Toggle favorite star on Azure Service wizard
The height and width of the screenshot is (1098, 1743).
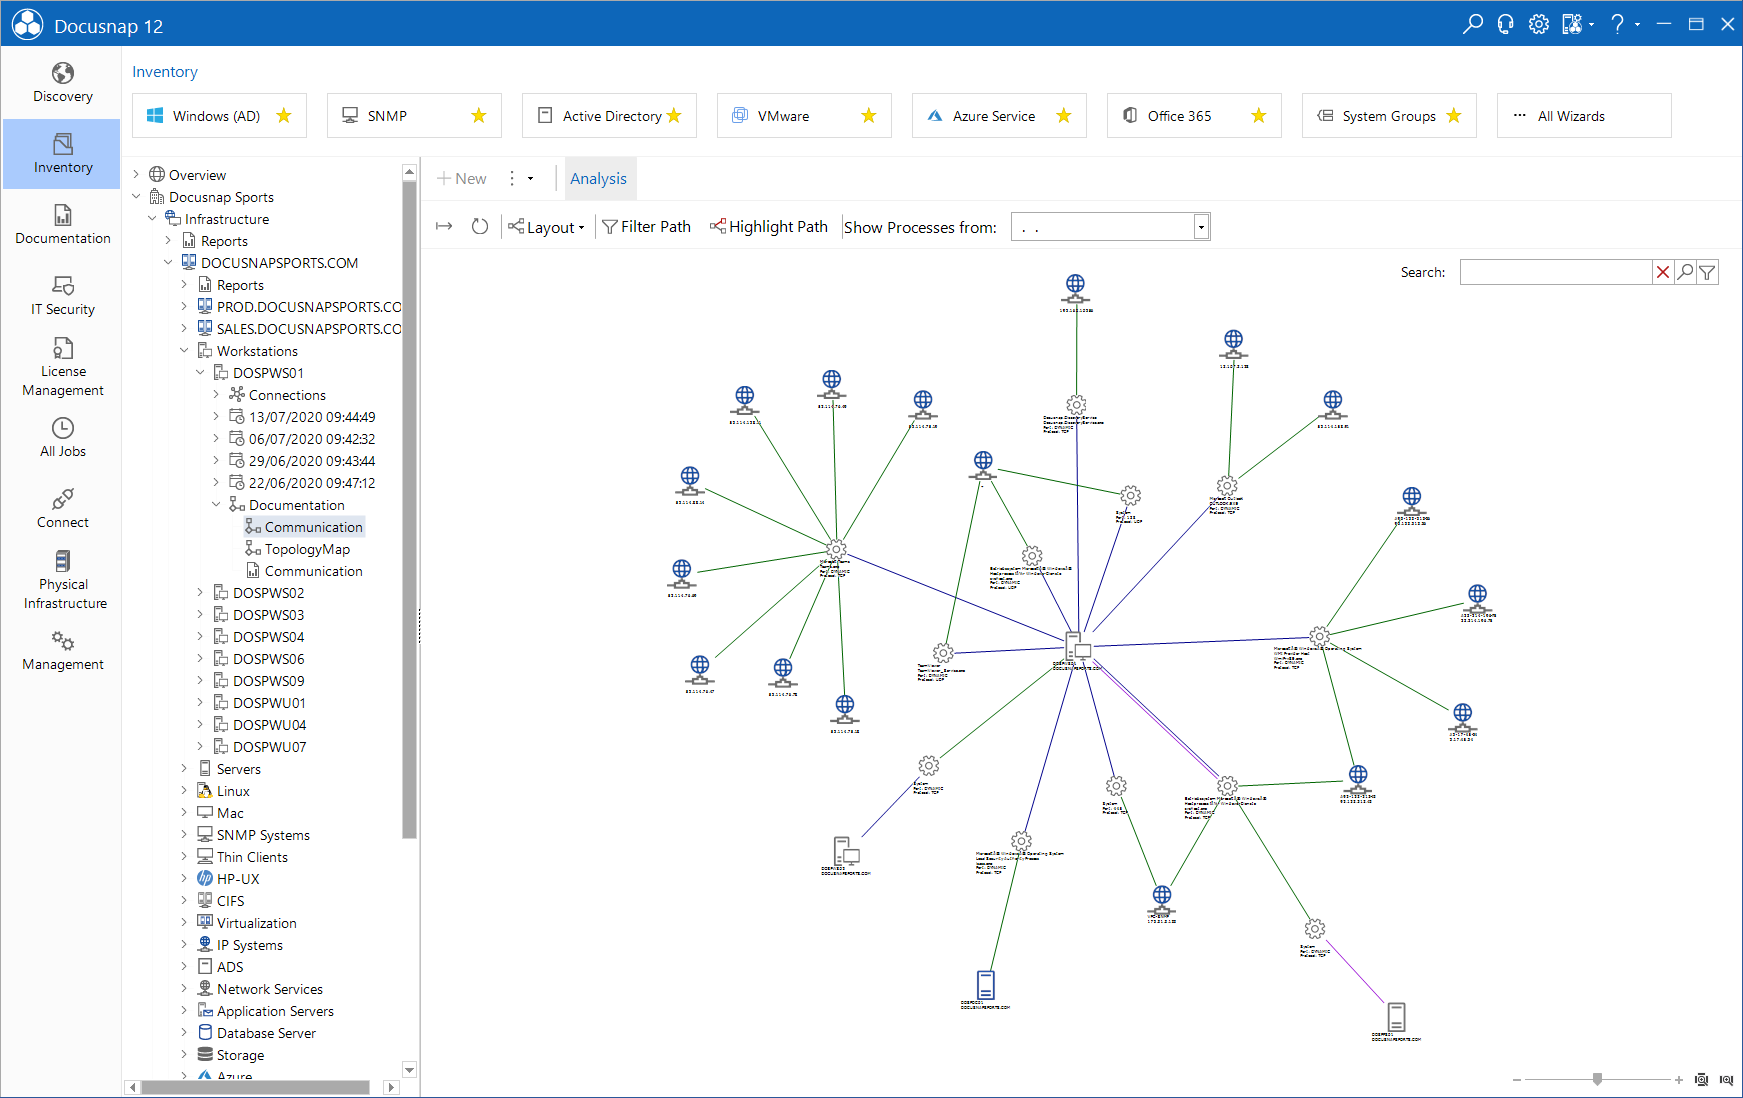point(1064,116)
